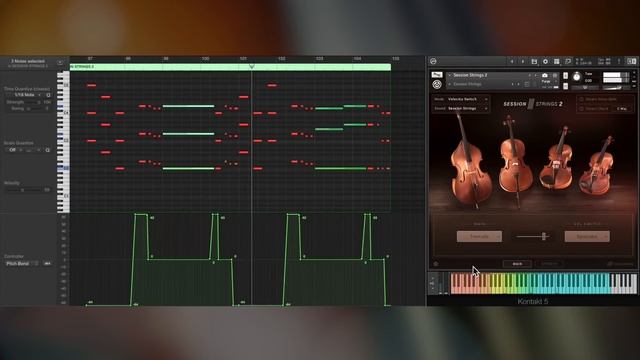Enable the lower smart chord checkbox
Screen dimensions: 640x360
581,109
